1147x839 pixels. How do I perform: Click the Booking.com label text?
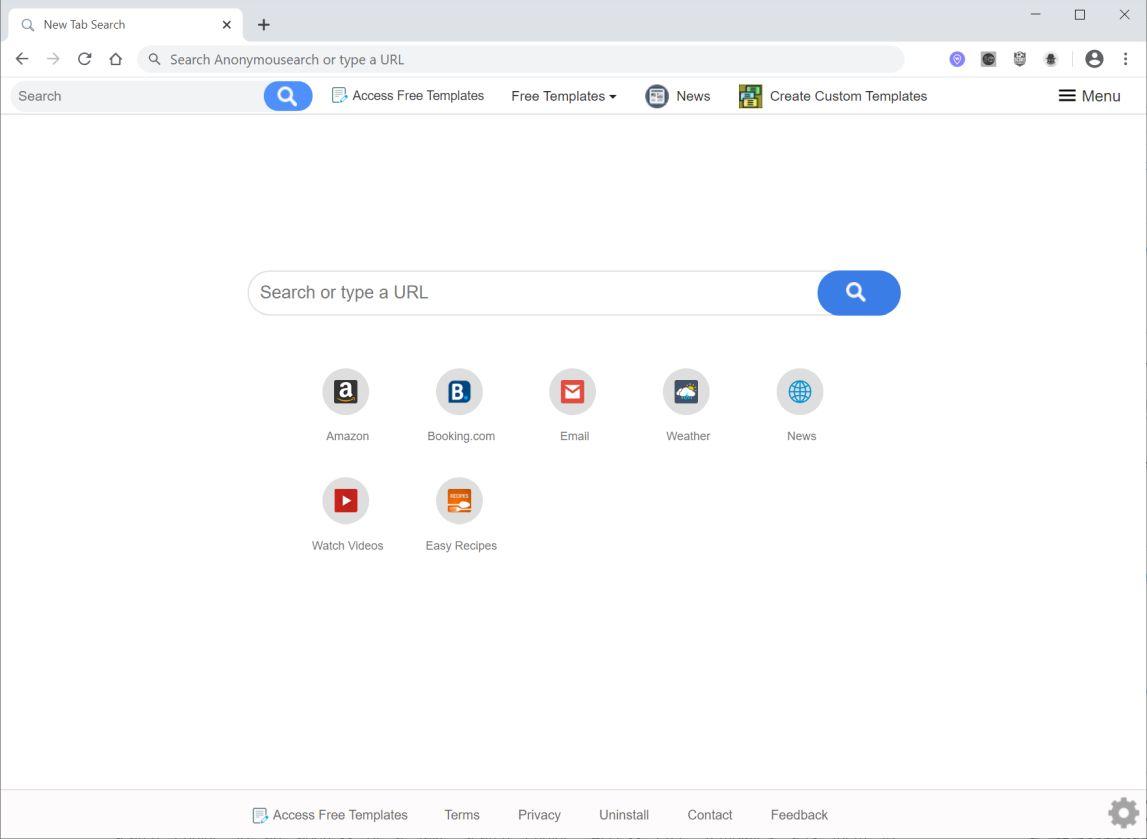coord(461,436)
